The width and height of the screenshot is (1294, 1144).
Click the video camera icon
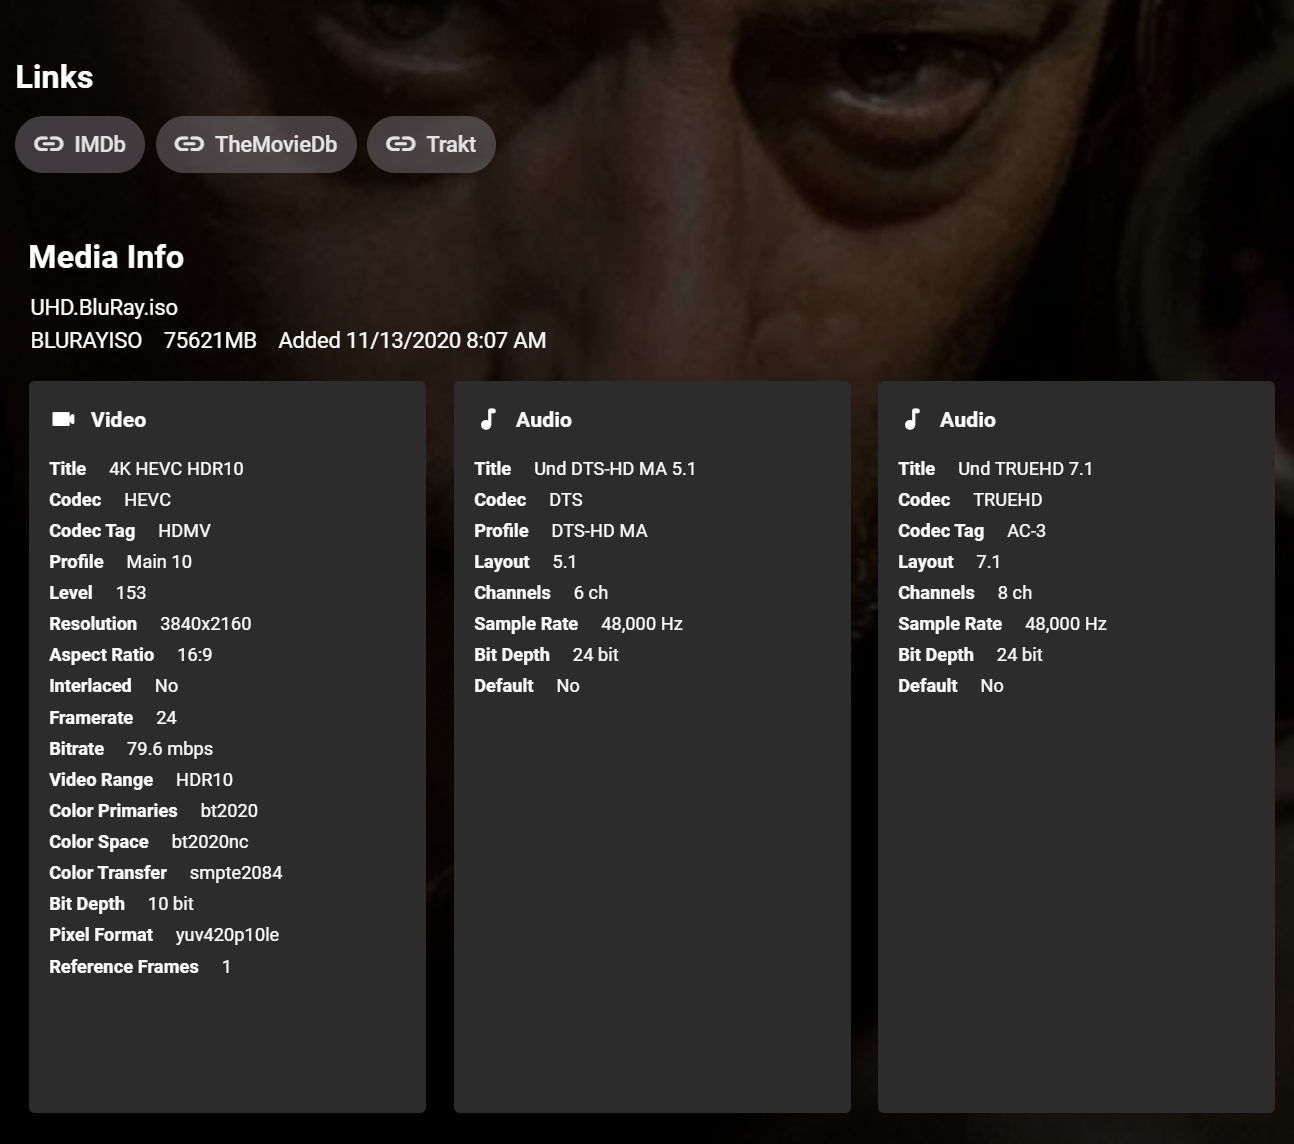click(63, 419)
